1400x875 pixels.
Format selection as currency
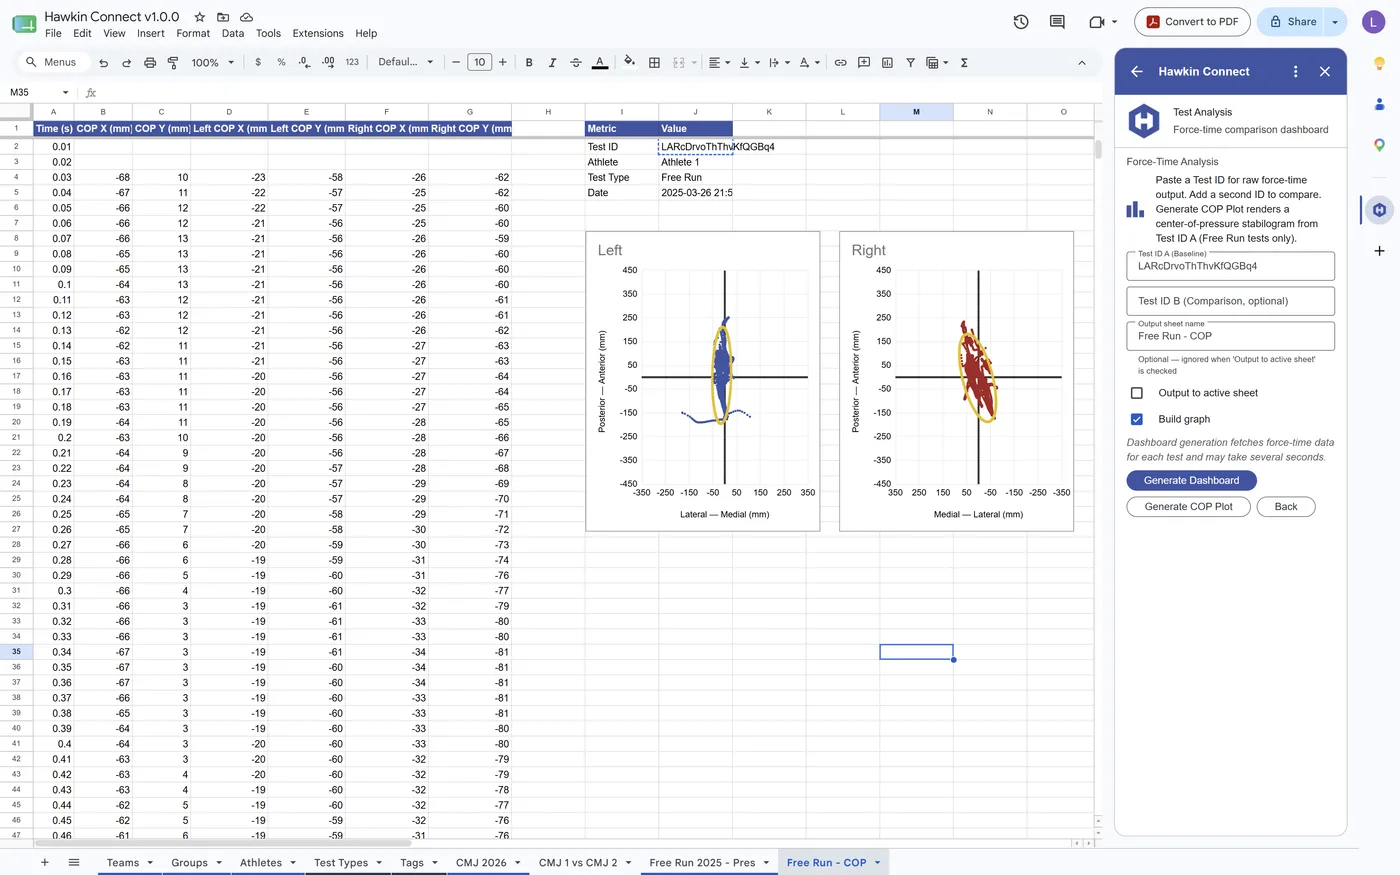click(x=258, y=63)
